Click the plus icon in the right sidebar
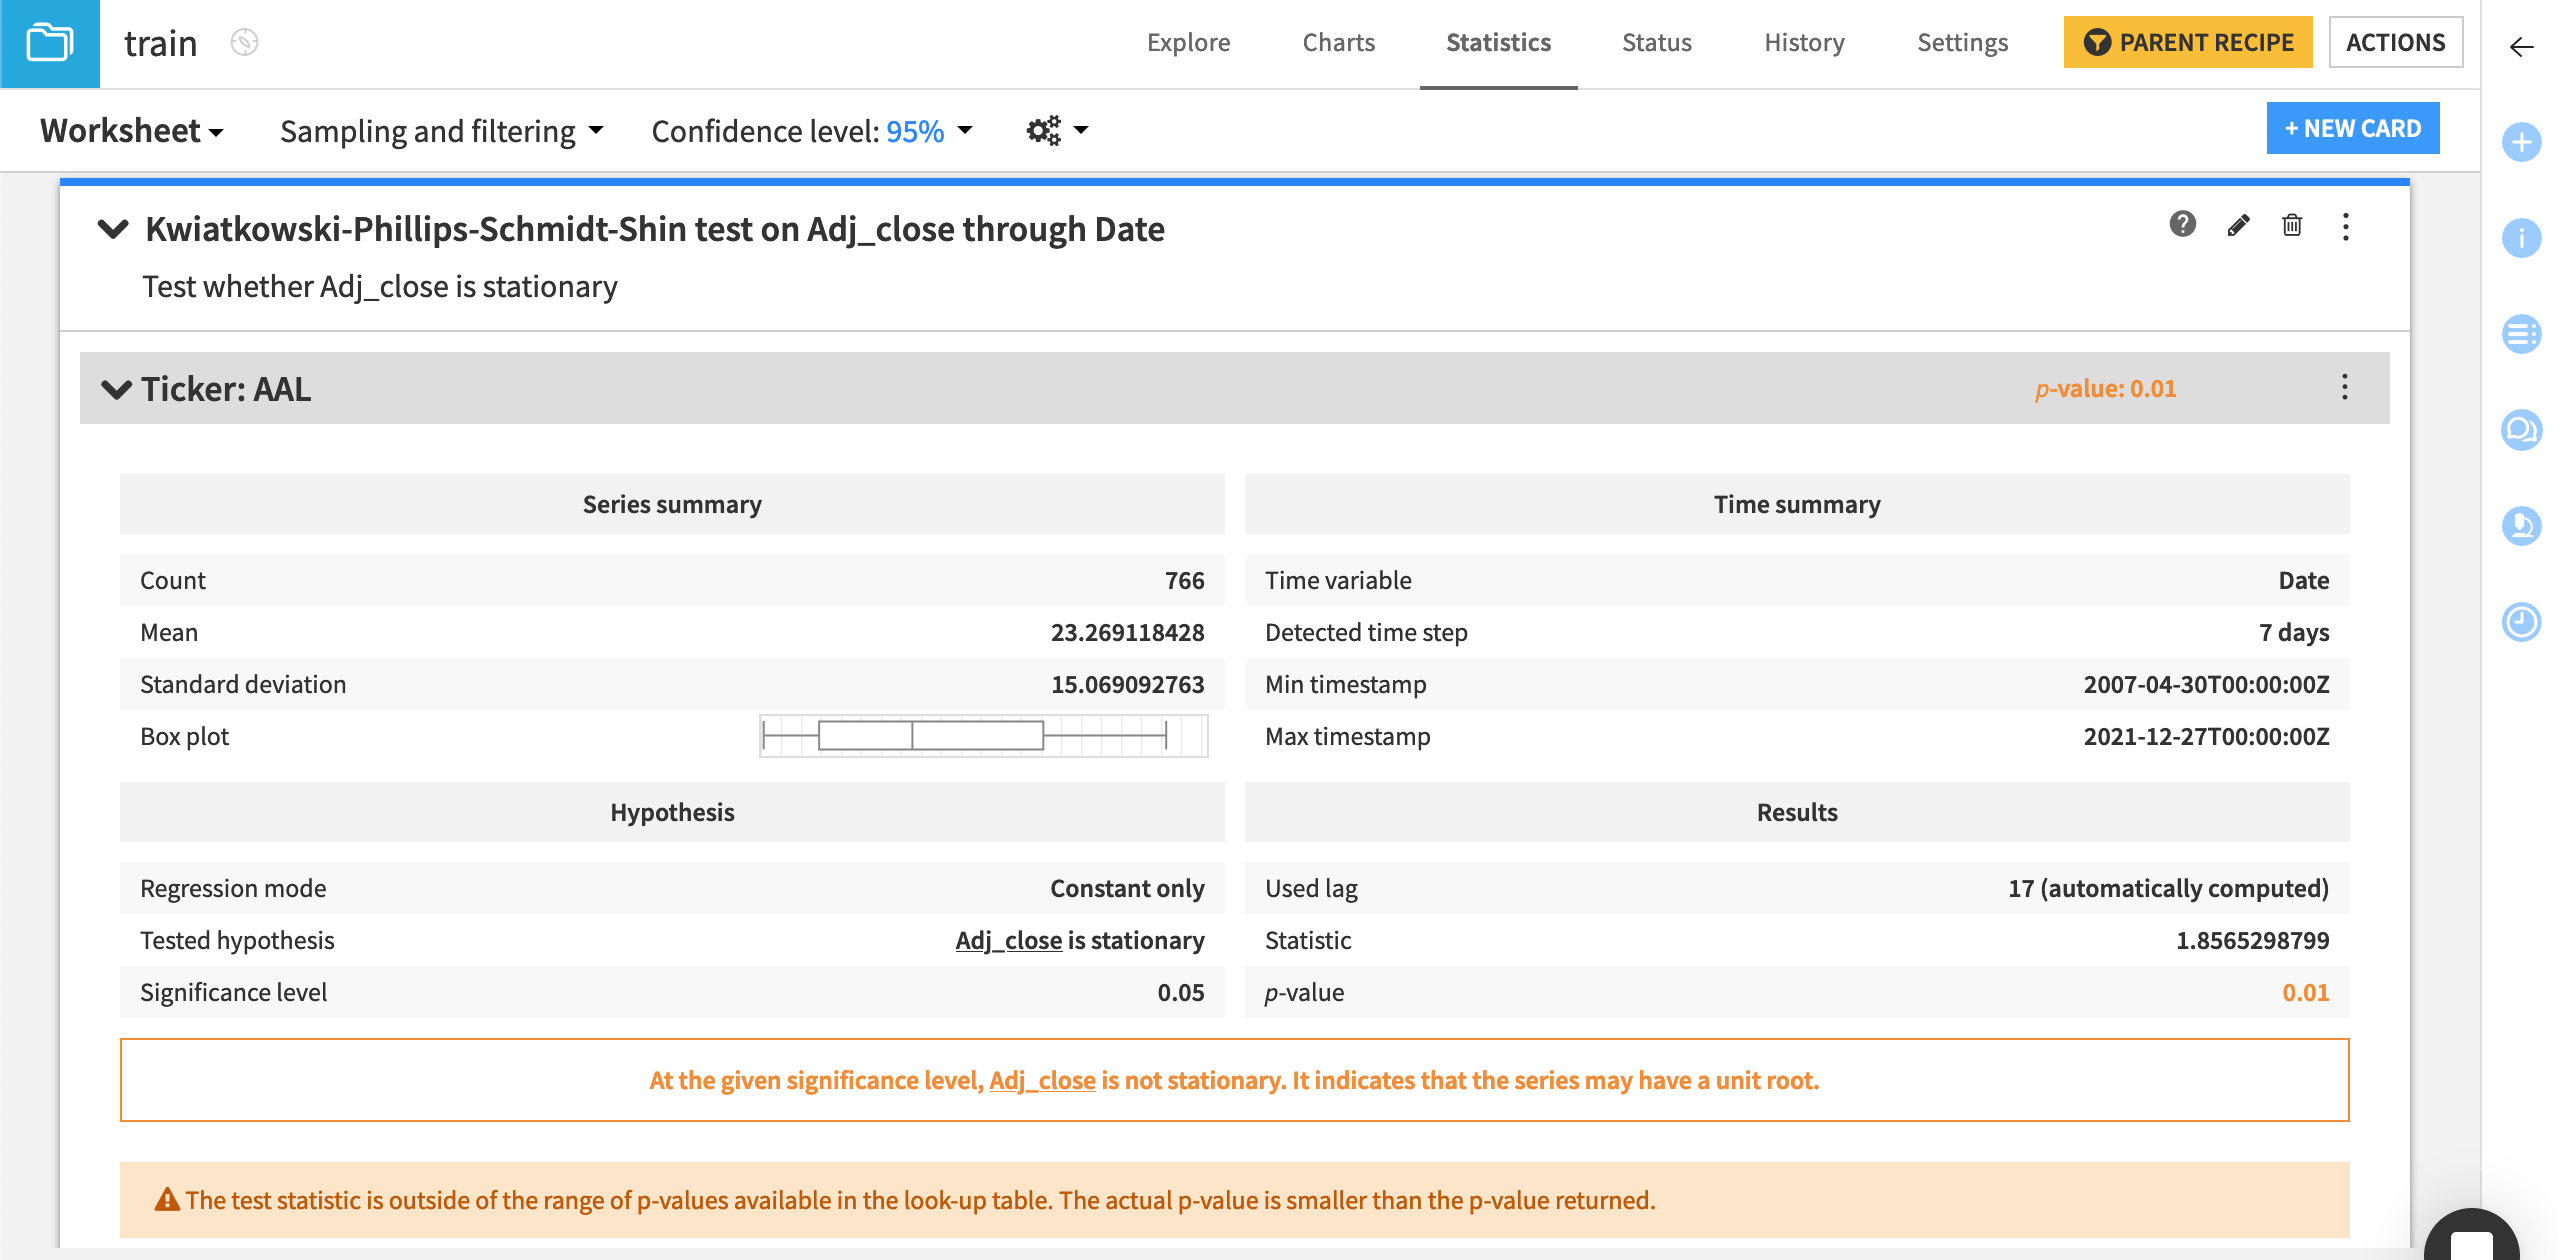2560x1260 pixels. [x=2521, y=142]
